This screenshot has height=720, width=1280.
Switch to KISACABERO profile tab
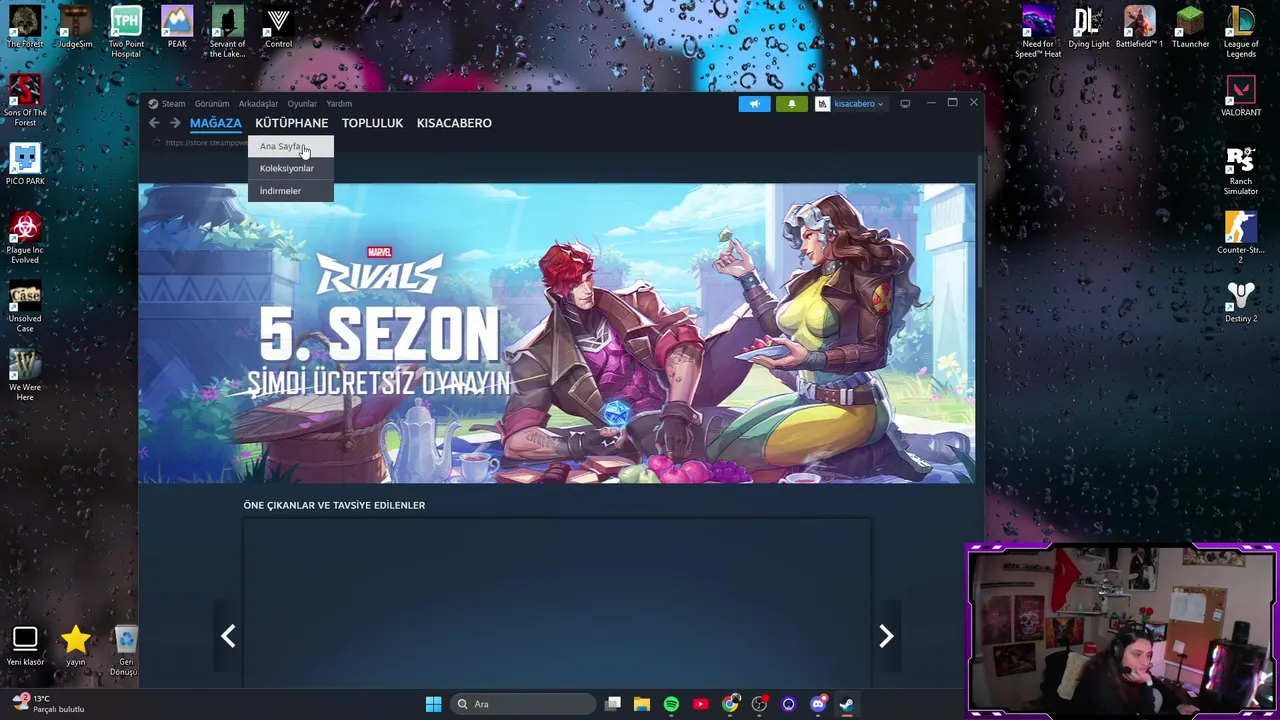pos(454,123)
